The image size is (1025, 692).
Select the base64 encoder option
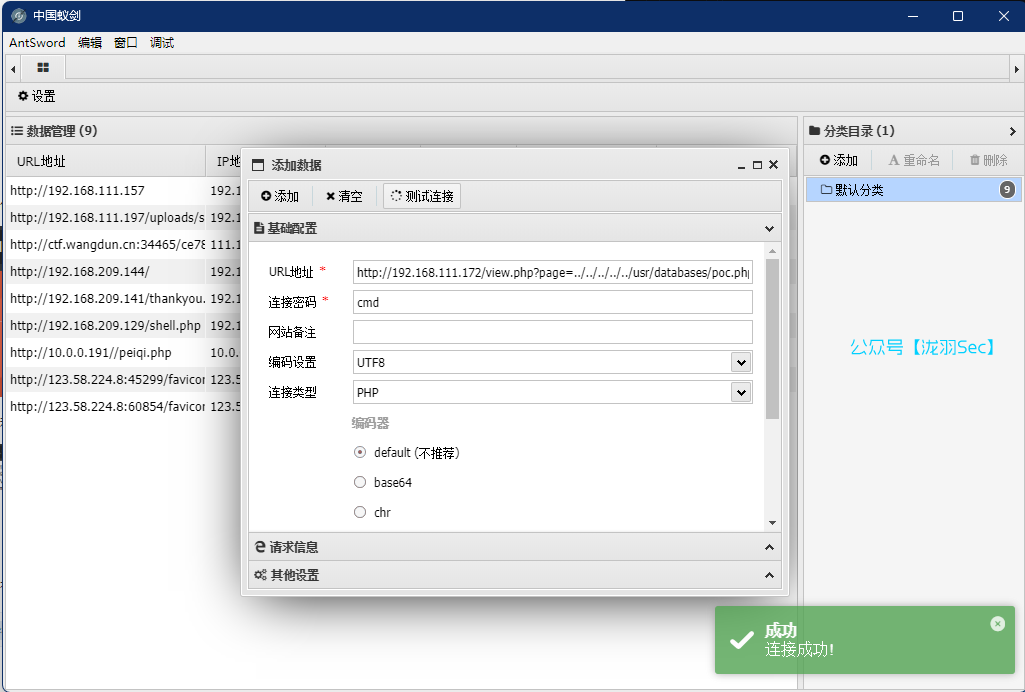click(360, 483)
